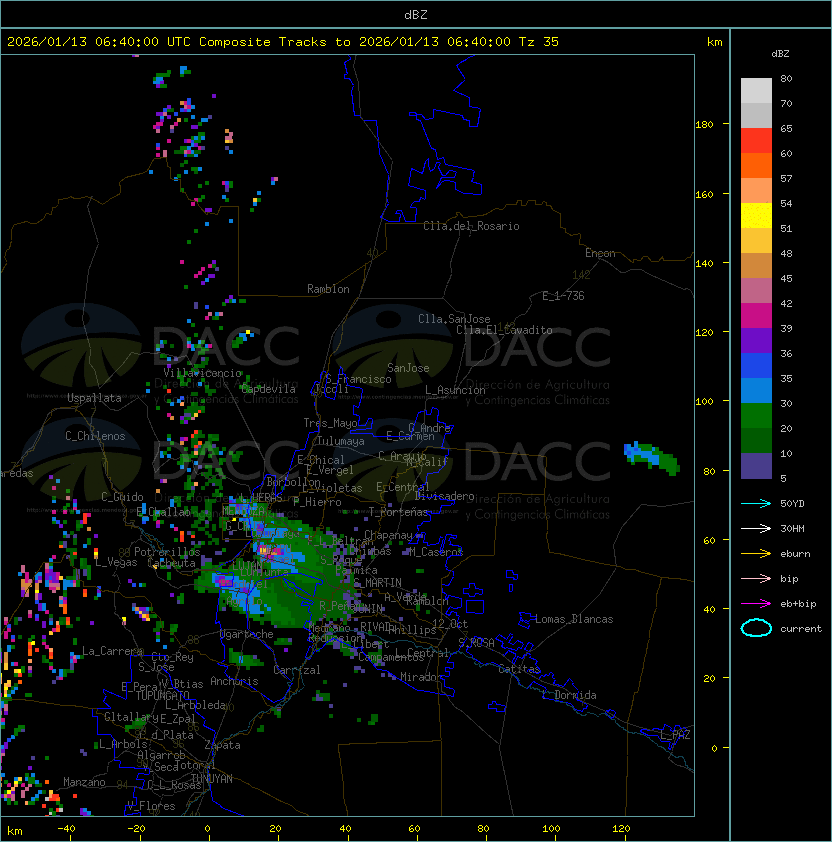The height and width of the screenshot is (842, 832).
Task: Click the 'Clla.El_Cavadito' map label
Action: coord(504,330)
